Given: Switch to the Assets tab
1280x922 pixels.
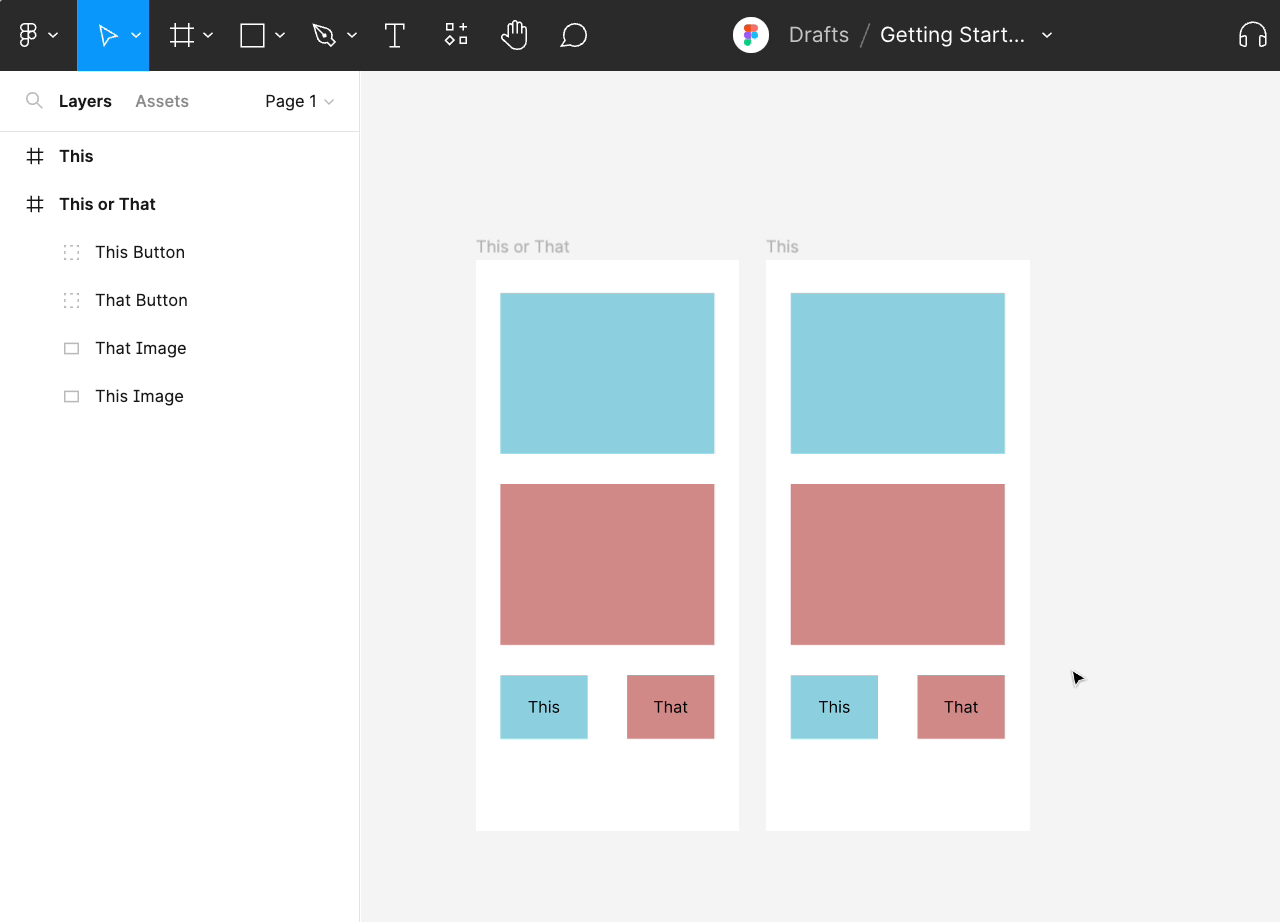Looking at the screenshot, I should click(162, 101).
